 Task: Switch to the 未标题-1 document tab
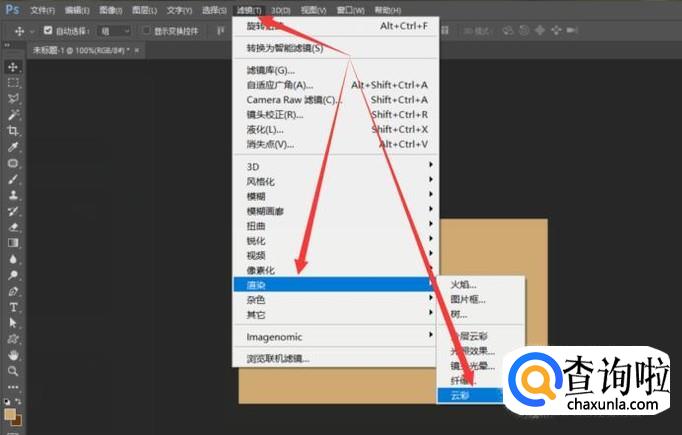click(x=81, y=50)
